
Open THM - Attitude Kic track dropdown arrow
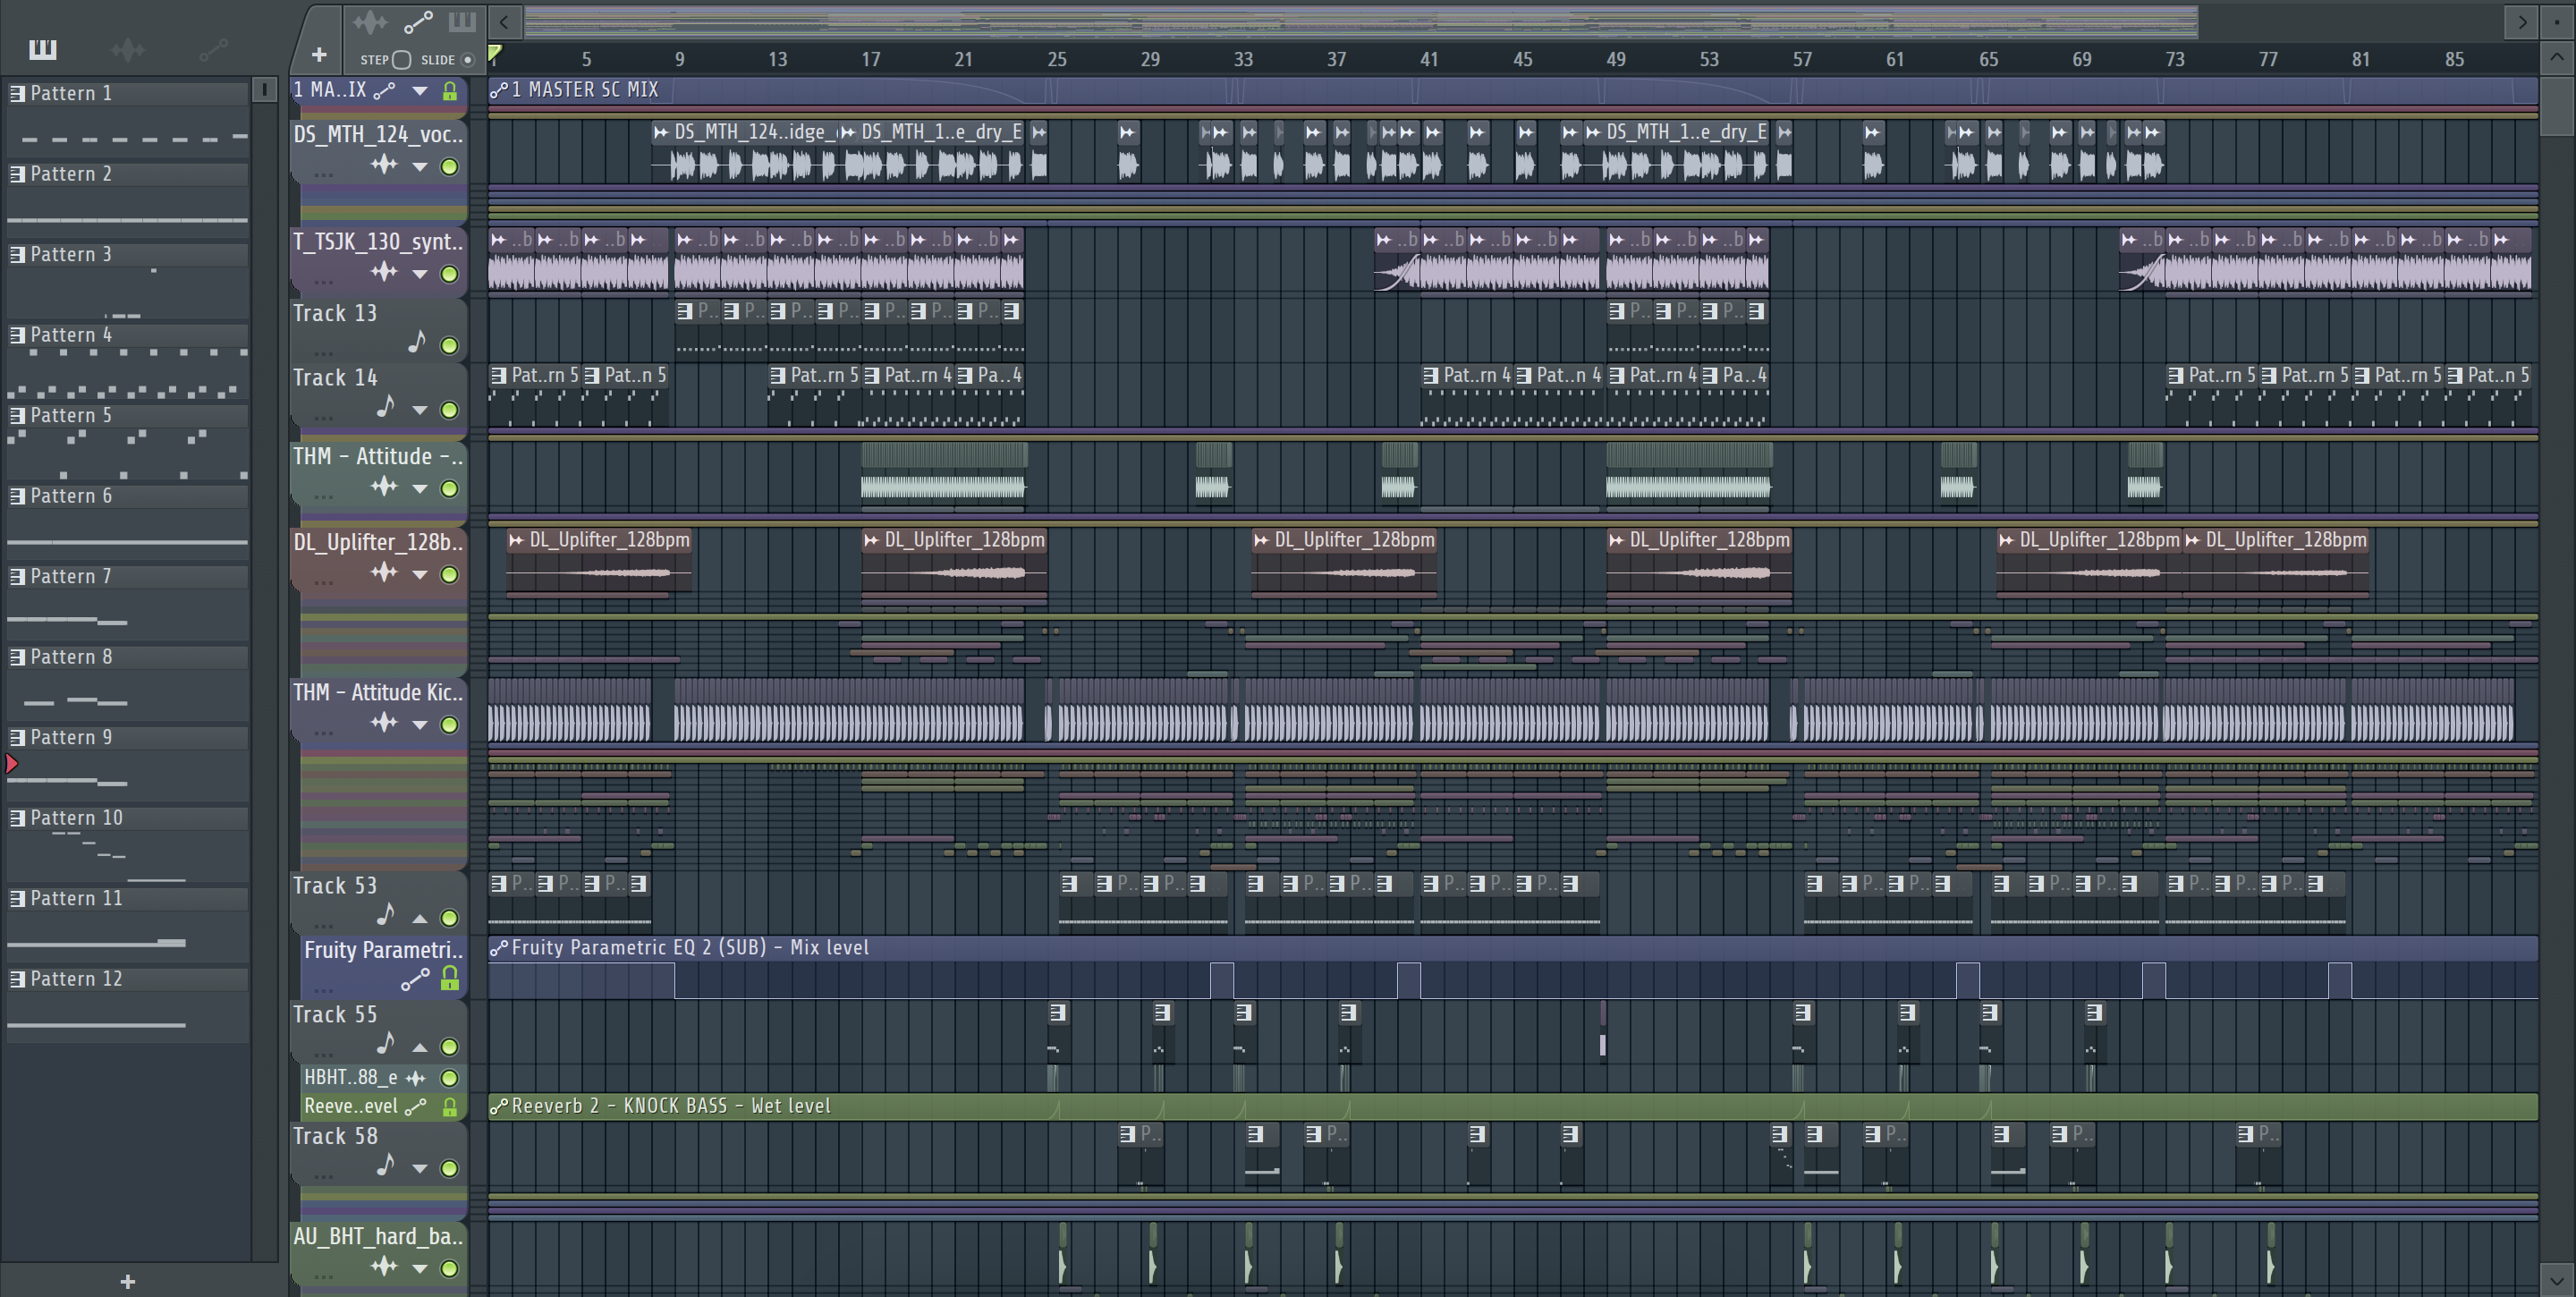point(420,725)
